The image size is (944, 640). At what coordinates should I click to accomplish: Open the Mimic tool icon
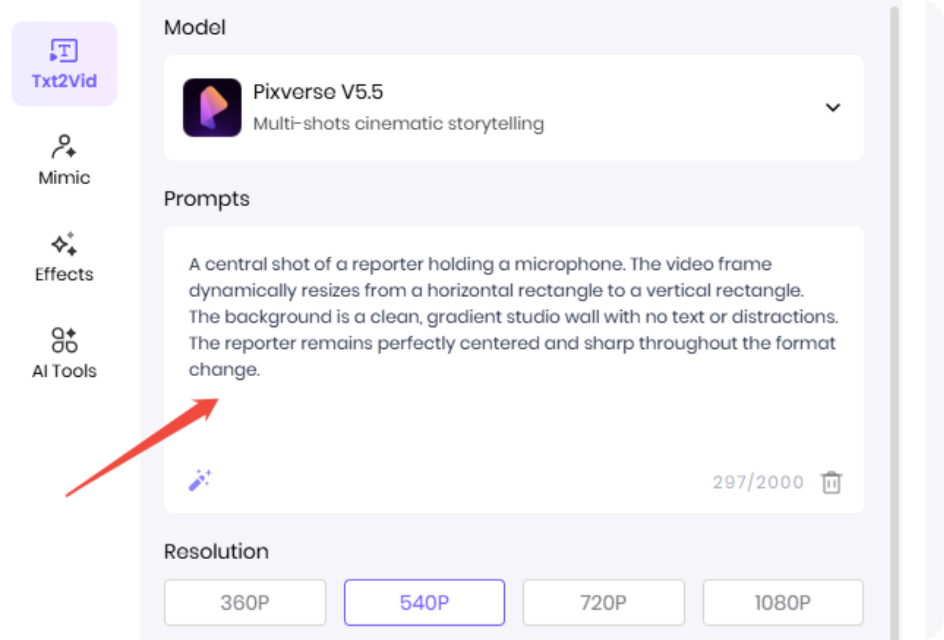click(64, 147)
